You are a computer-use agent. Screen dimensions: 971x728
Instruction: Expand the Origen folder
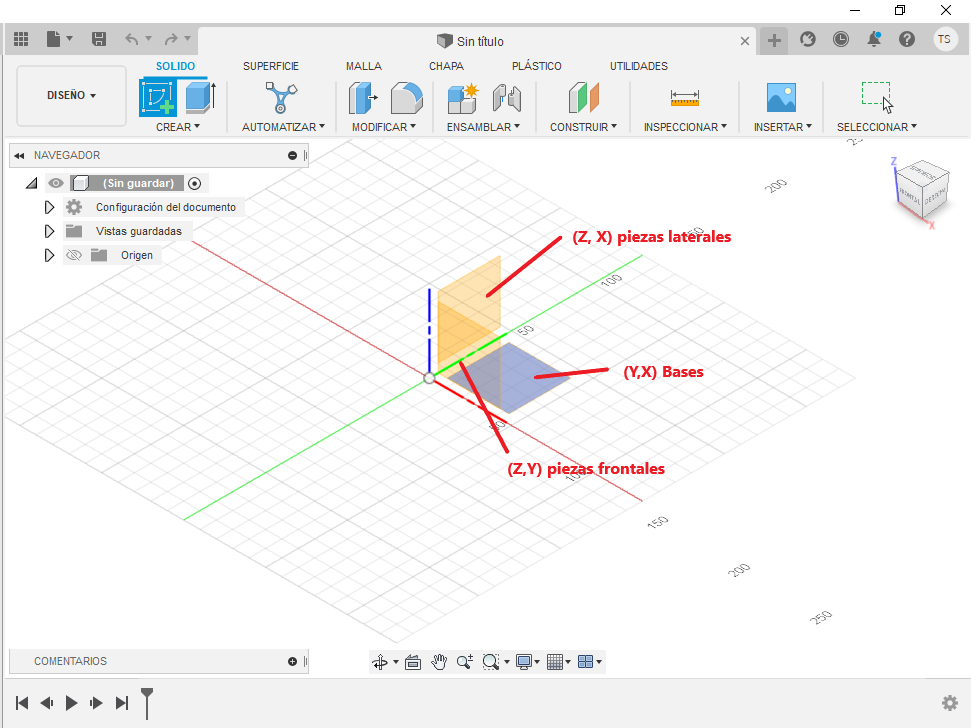49,255
